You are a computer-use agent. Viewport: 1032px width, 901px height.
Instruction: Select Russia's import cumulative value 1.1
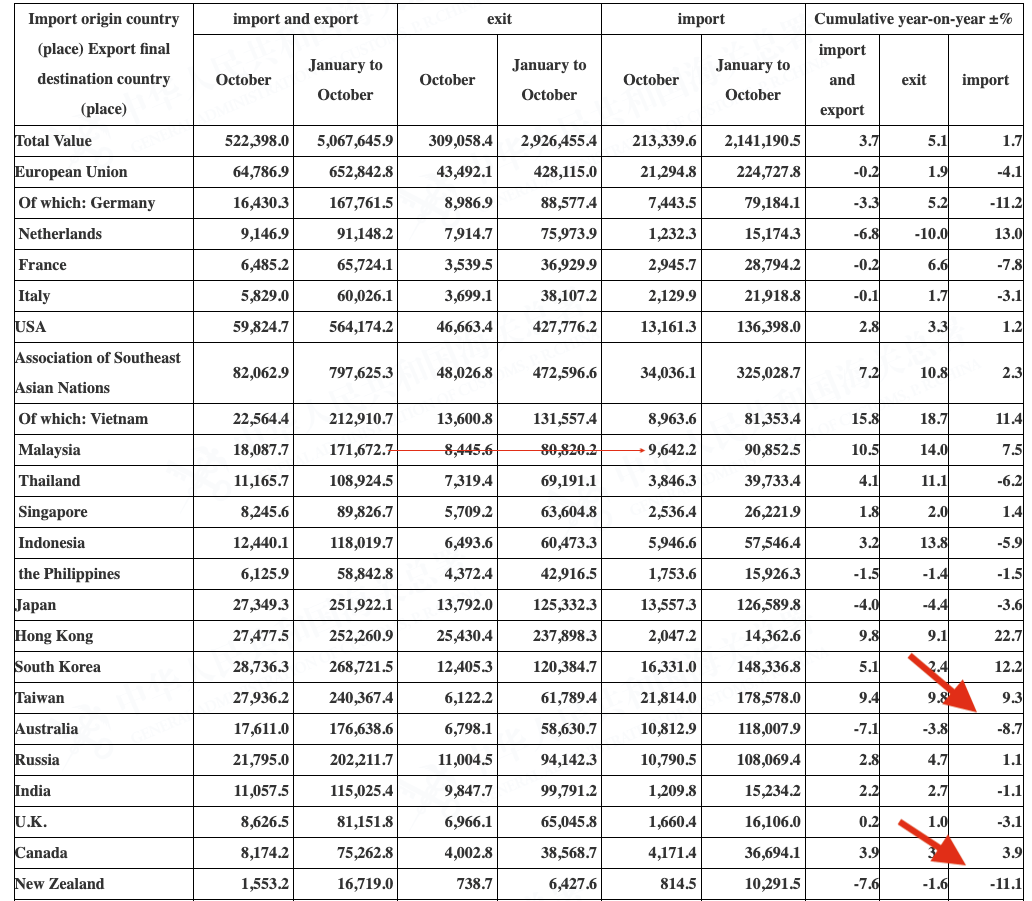(x=1010, y=759)
